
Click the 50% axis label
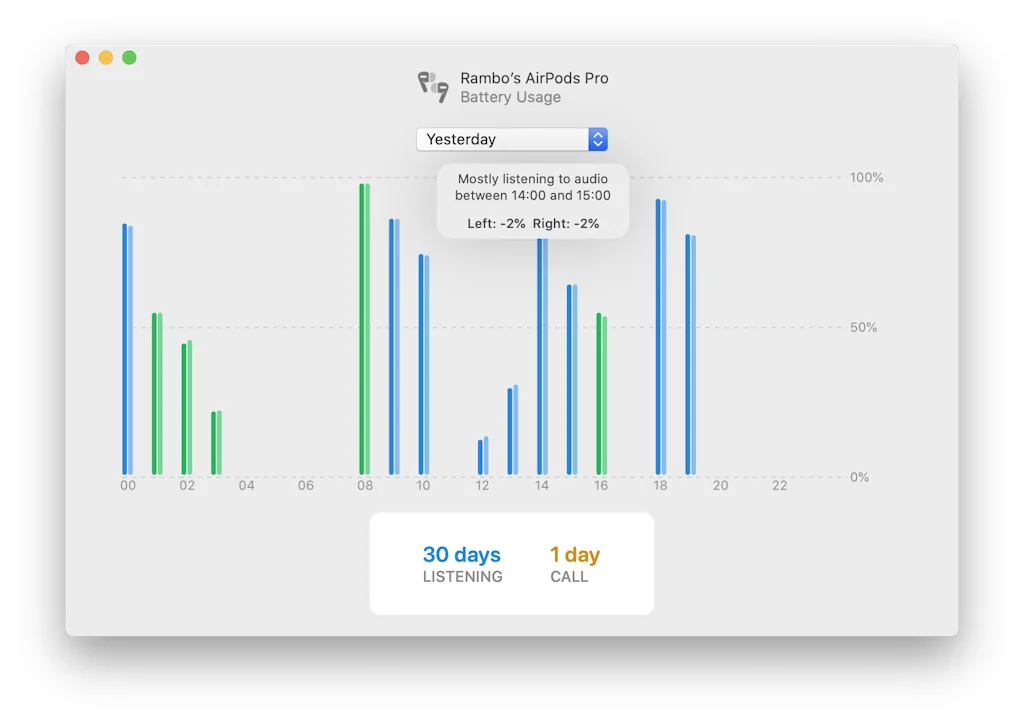pos(863,327)
